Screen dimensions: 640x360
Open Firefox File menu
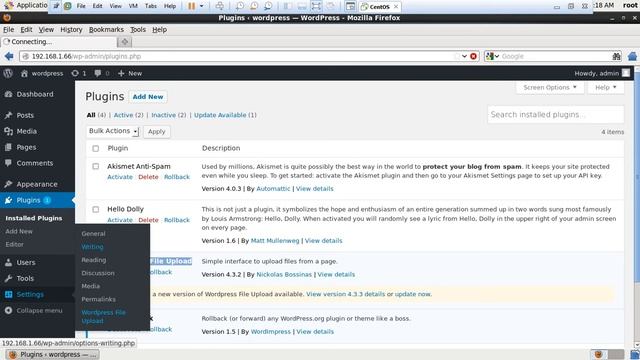click(x=8, y=29)
